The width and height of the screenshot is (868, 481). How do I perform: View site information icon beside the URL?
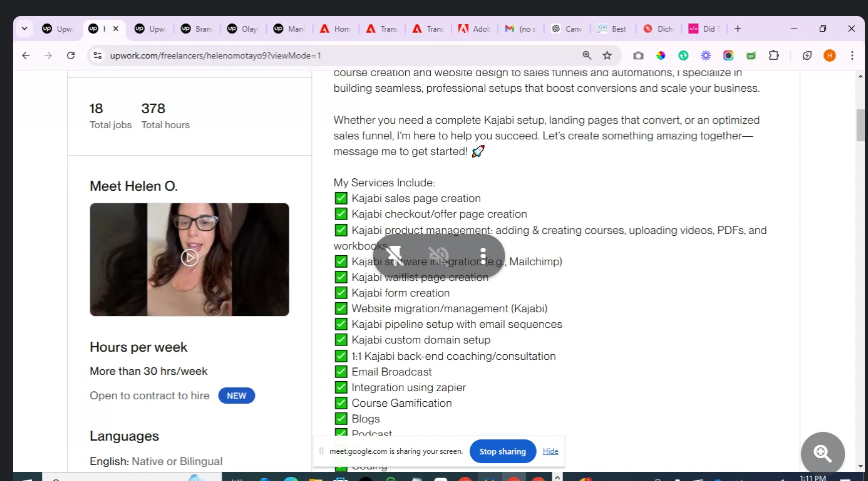(x=97, y=55)
